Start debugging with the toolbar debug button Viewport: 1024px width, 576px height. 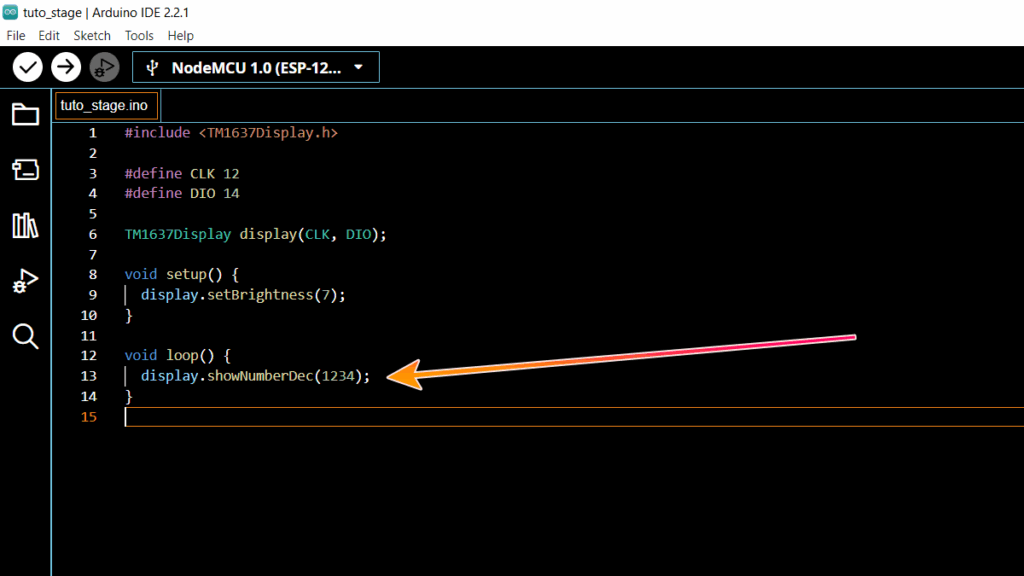point(104,67)
